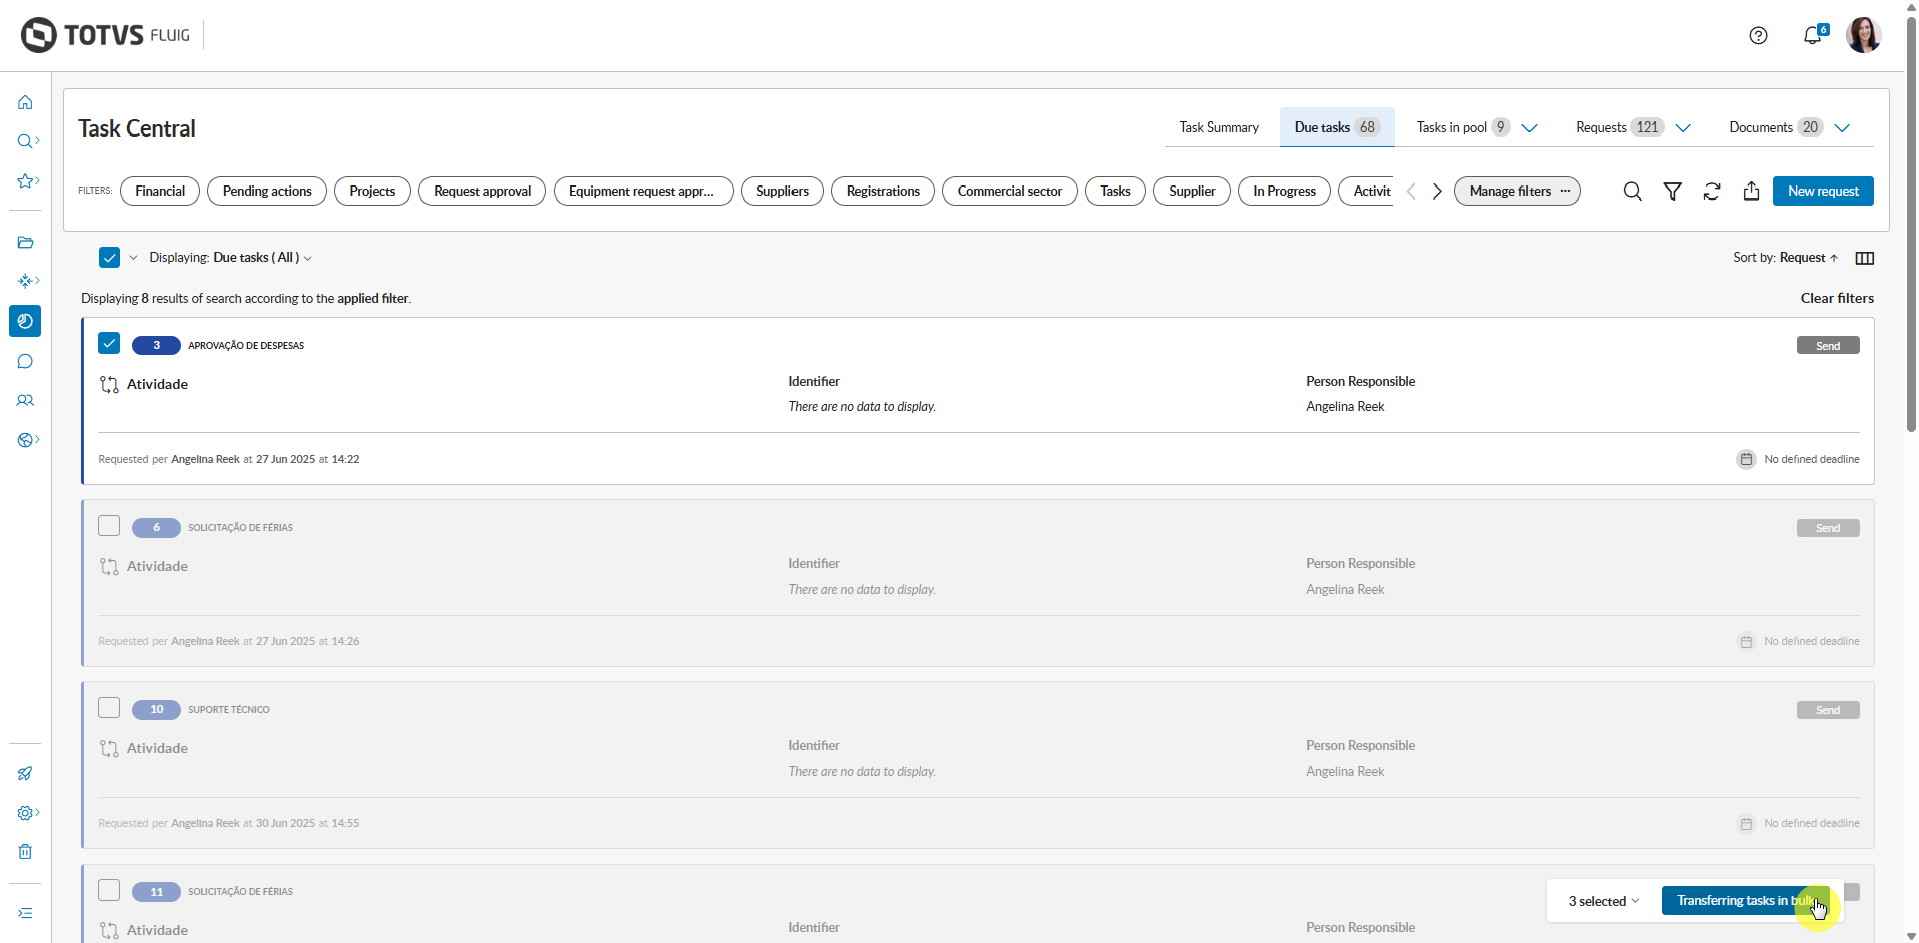Apply the Request approval filter
The image size is (1919, 943).
(x=482, y=191)
